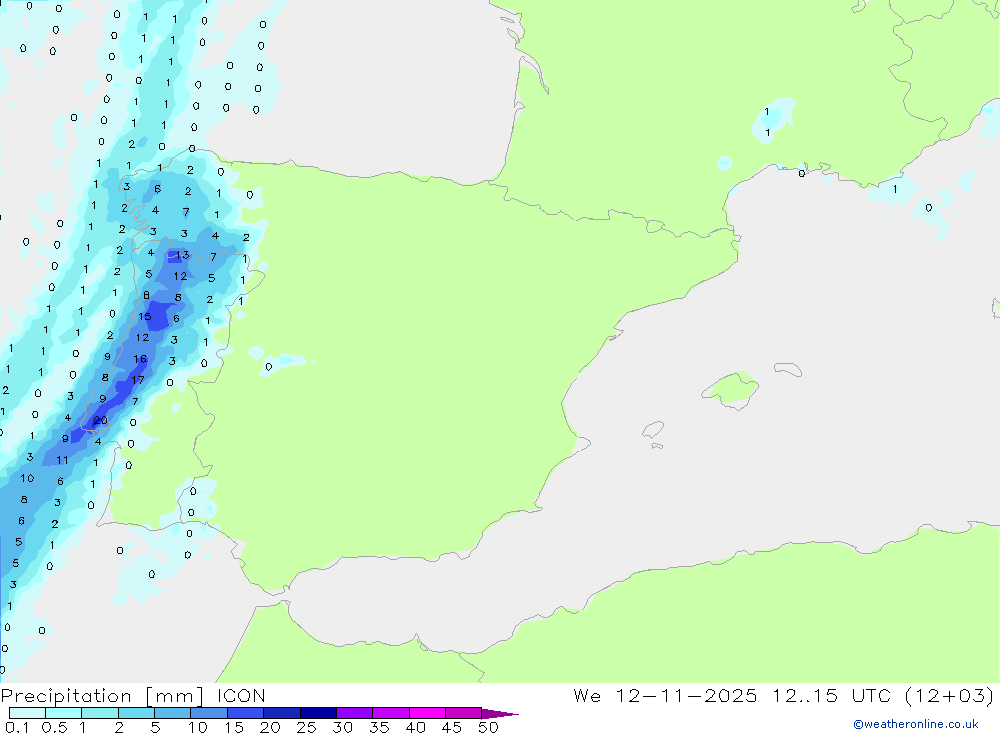Click the legend label '25'

click(306, 727)
